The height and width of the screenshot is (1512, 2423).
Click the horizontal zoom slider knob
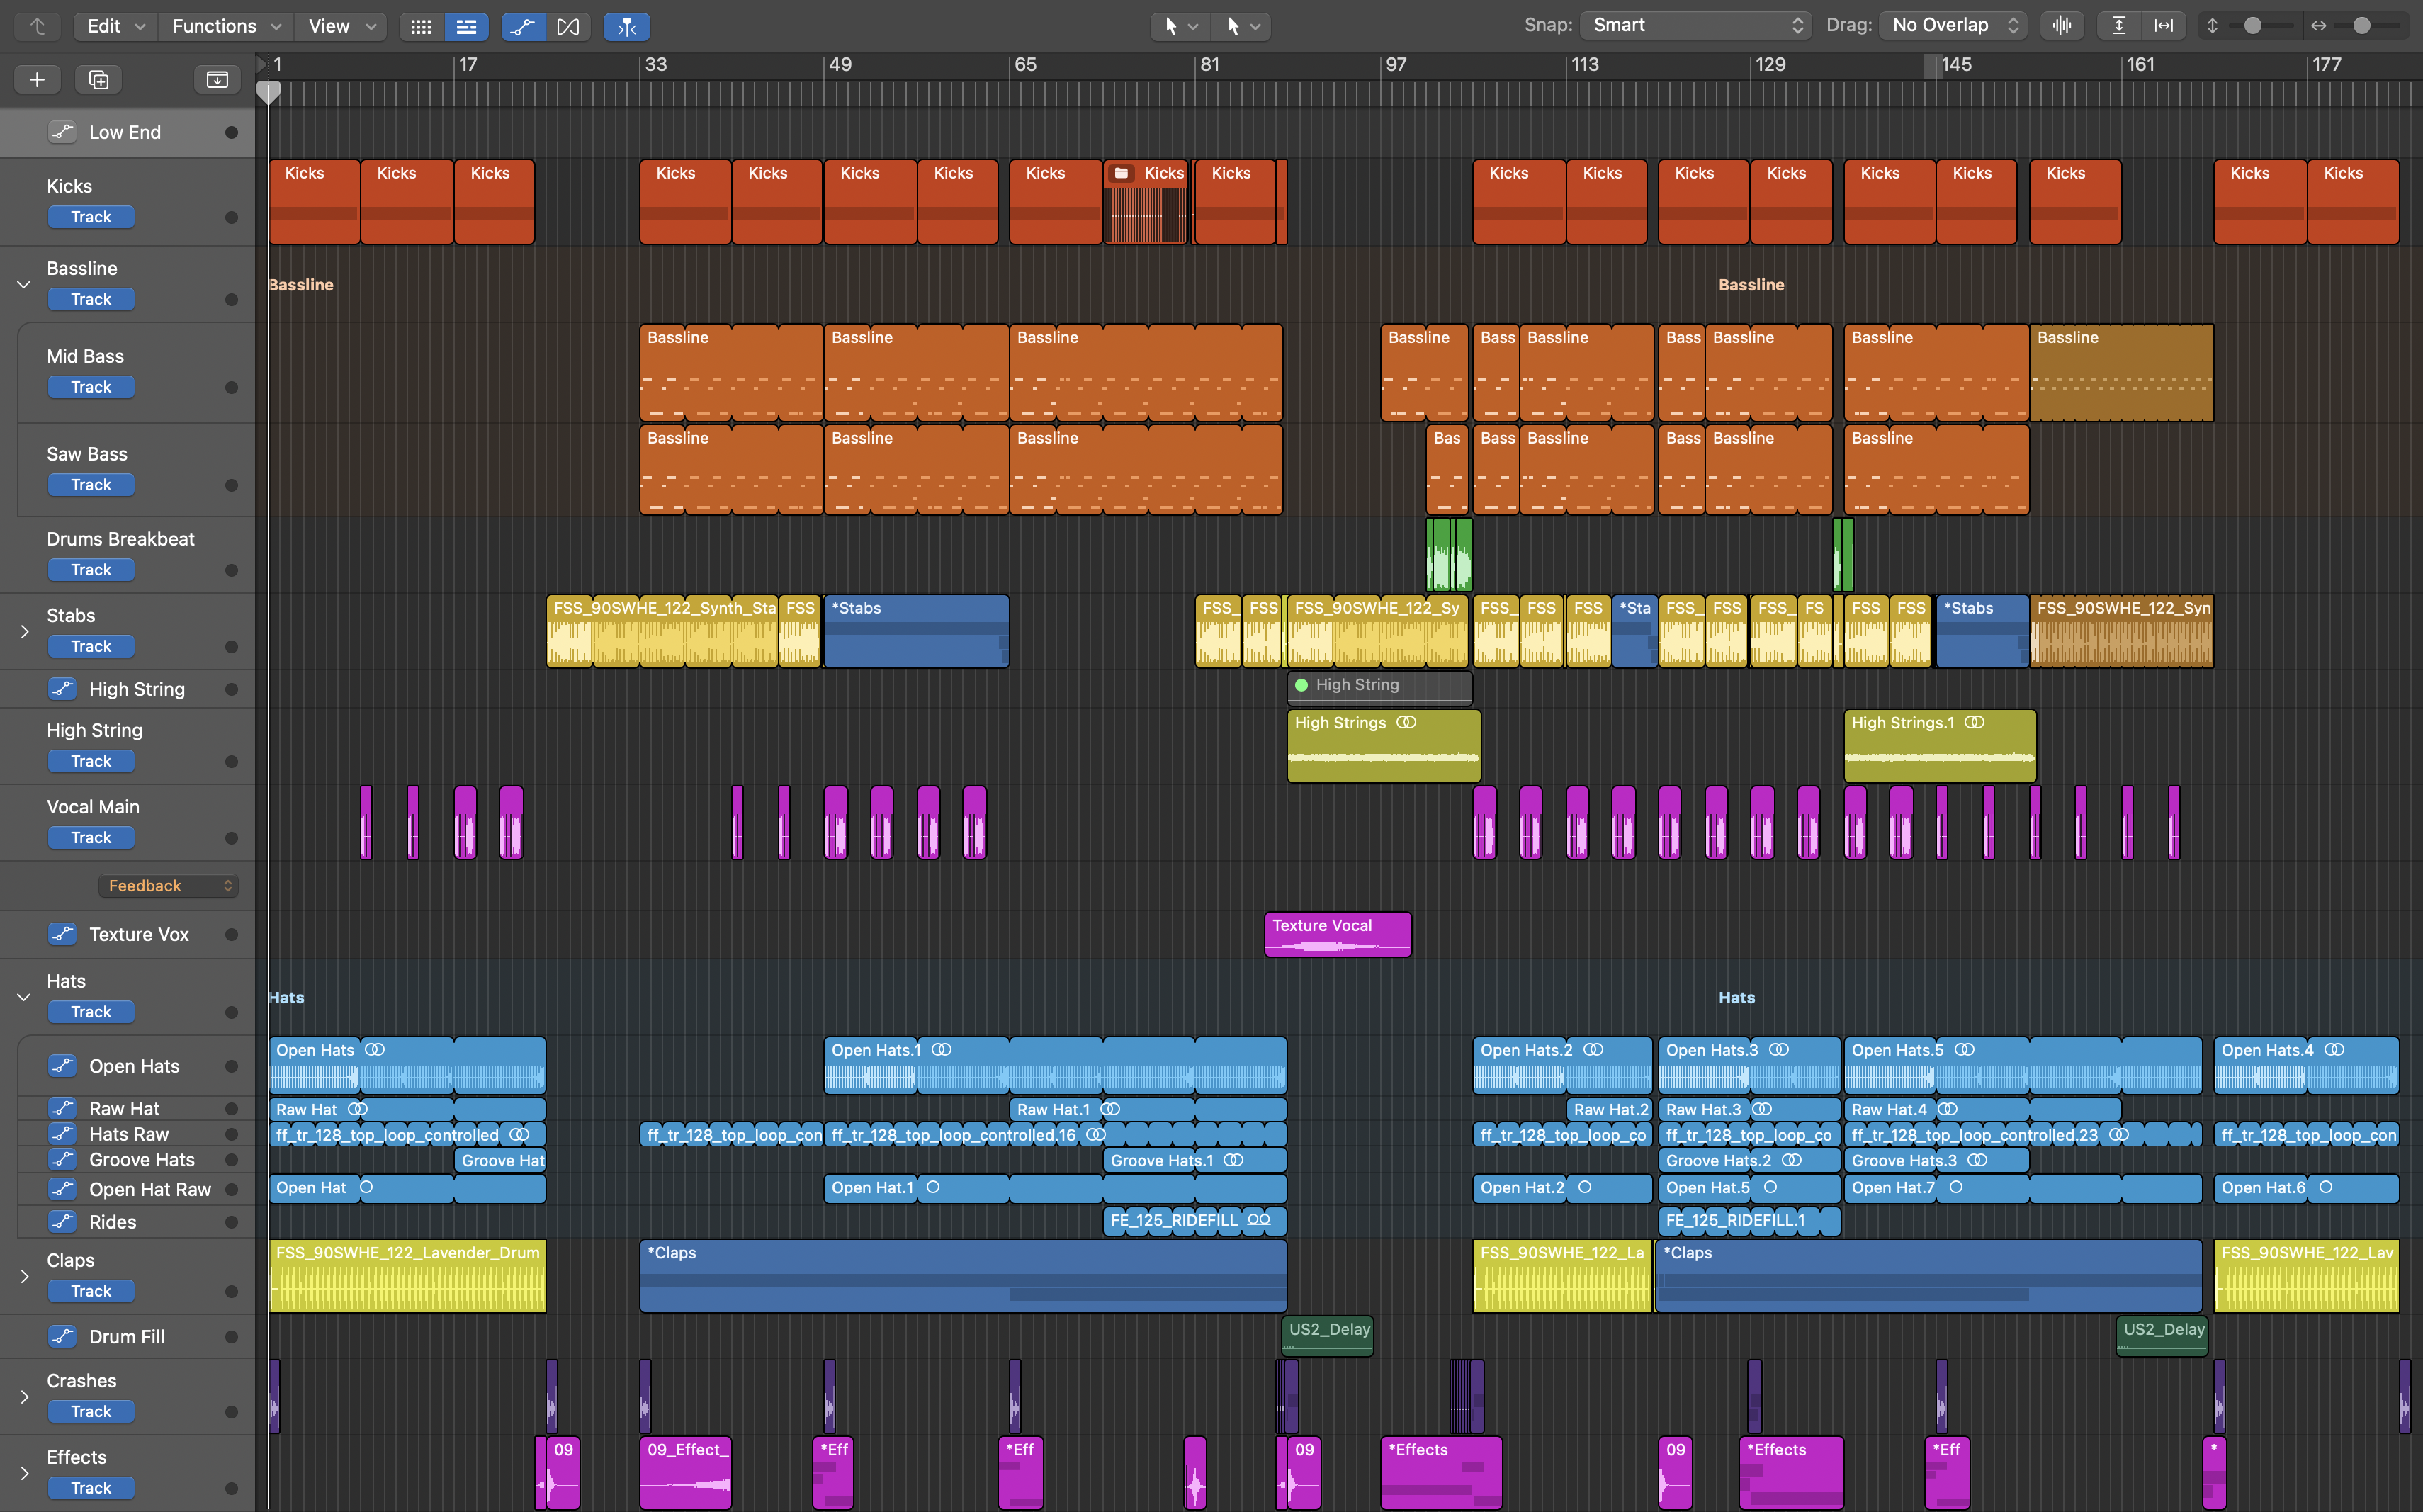click(2361, 25)
